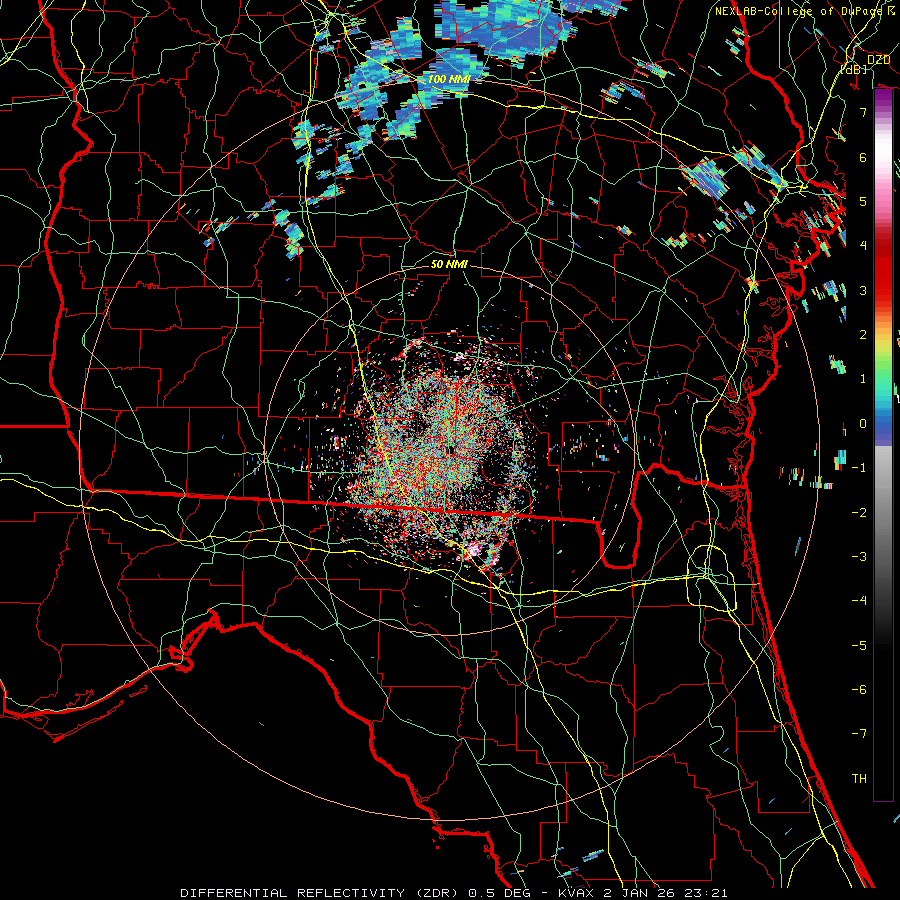Viewport: 900px width, 900px height.
Task: Select the -1 value on color scale
Action: click(x=859, y=467)
